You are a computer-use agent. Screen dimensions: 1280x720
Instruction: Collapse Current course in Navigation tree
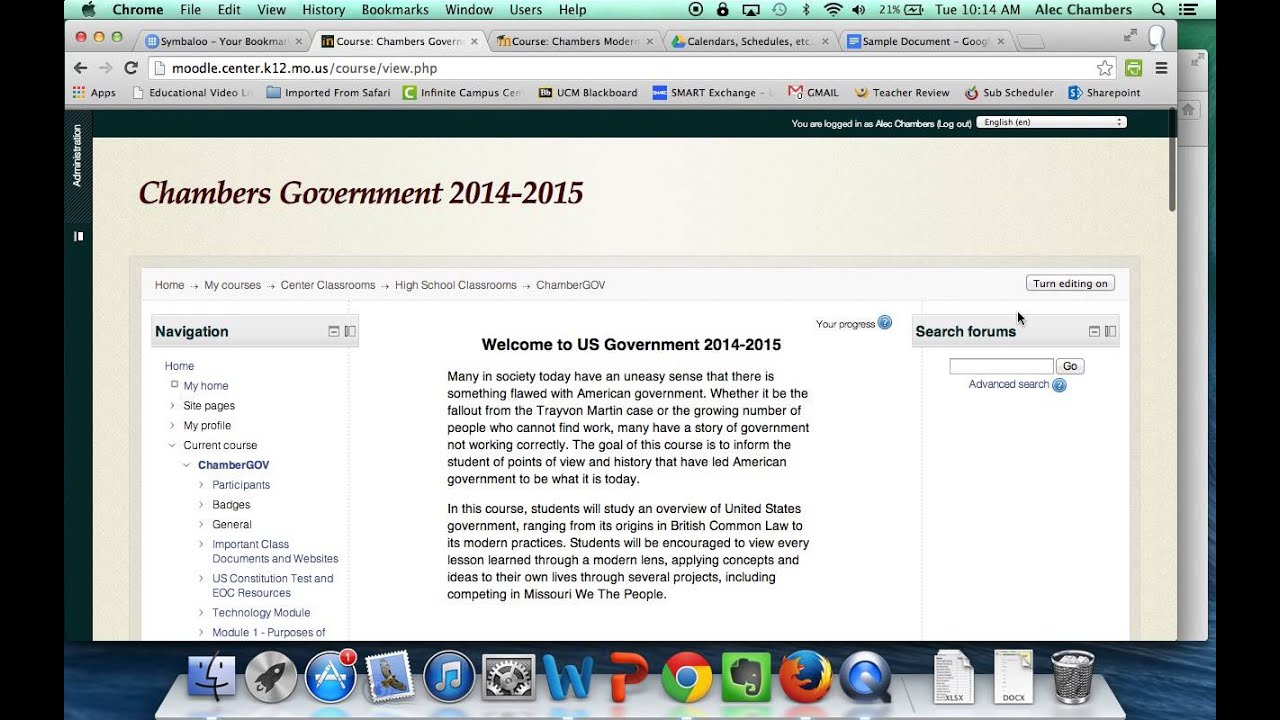pyautogui.click(x=172, y=445)
